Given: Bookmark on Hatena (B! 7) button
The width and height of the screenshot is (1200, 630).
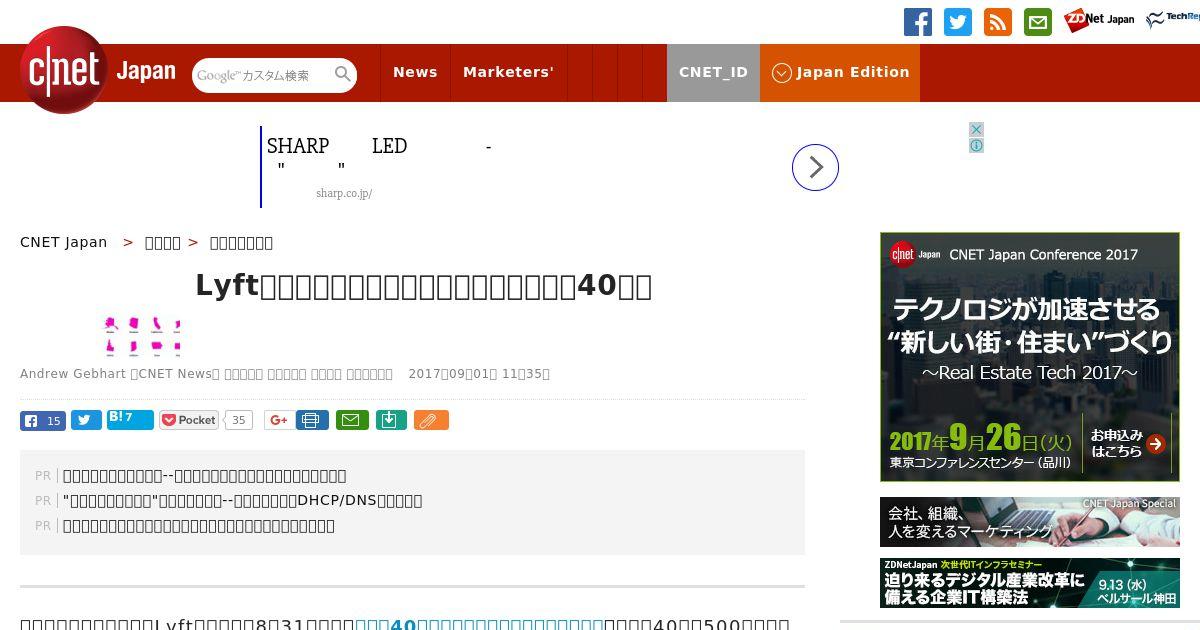Looking at the screenshot, I should [x=130, y=419].
